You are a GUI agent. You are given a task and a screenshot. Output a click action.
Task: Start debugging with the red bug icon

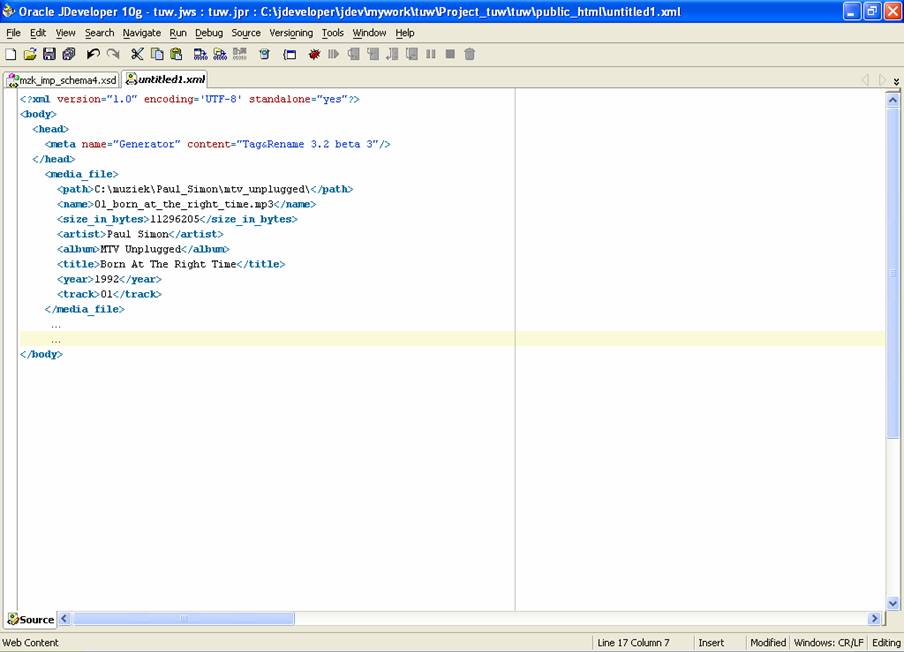point(314,54)
